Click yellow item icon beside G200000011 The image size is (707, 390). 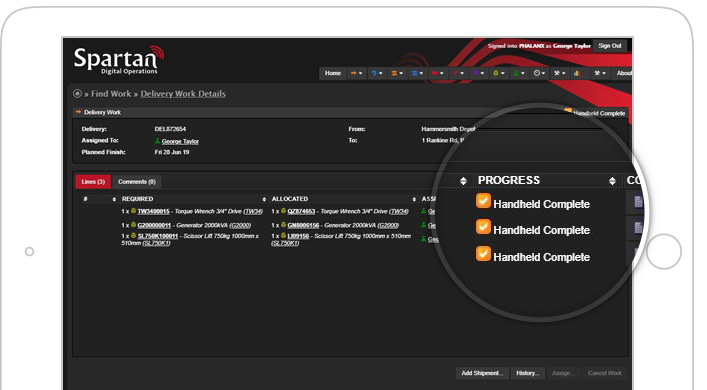(133, 225)
